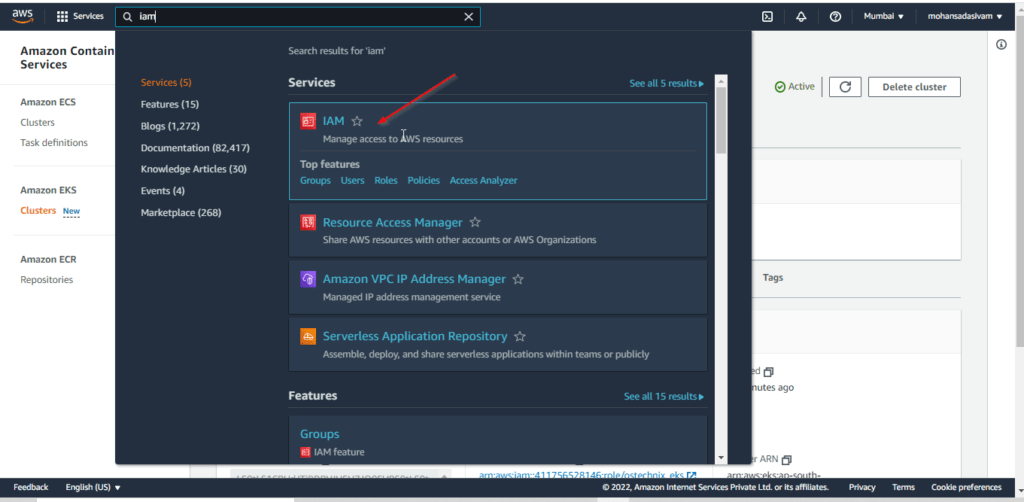
Task: Filter by Features (15) category
Action: [170, 104]
